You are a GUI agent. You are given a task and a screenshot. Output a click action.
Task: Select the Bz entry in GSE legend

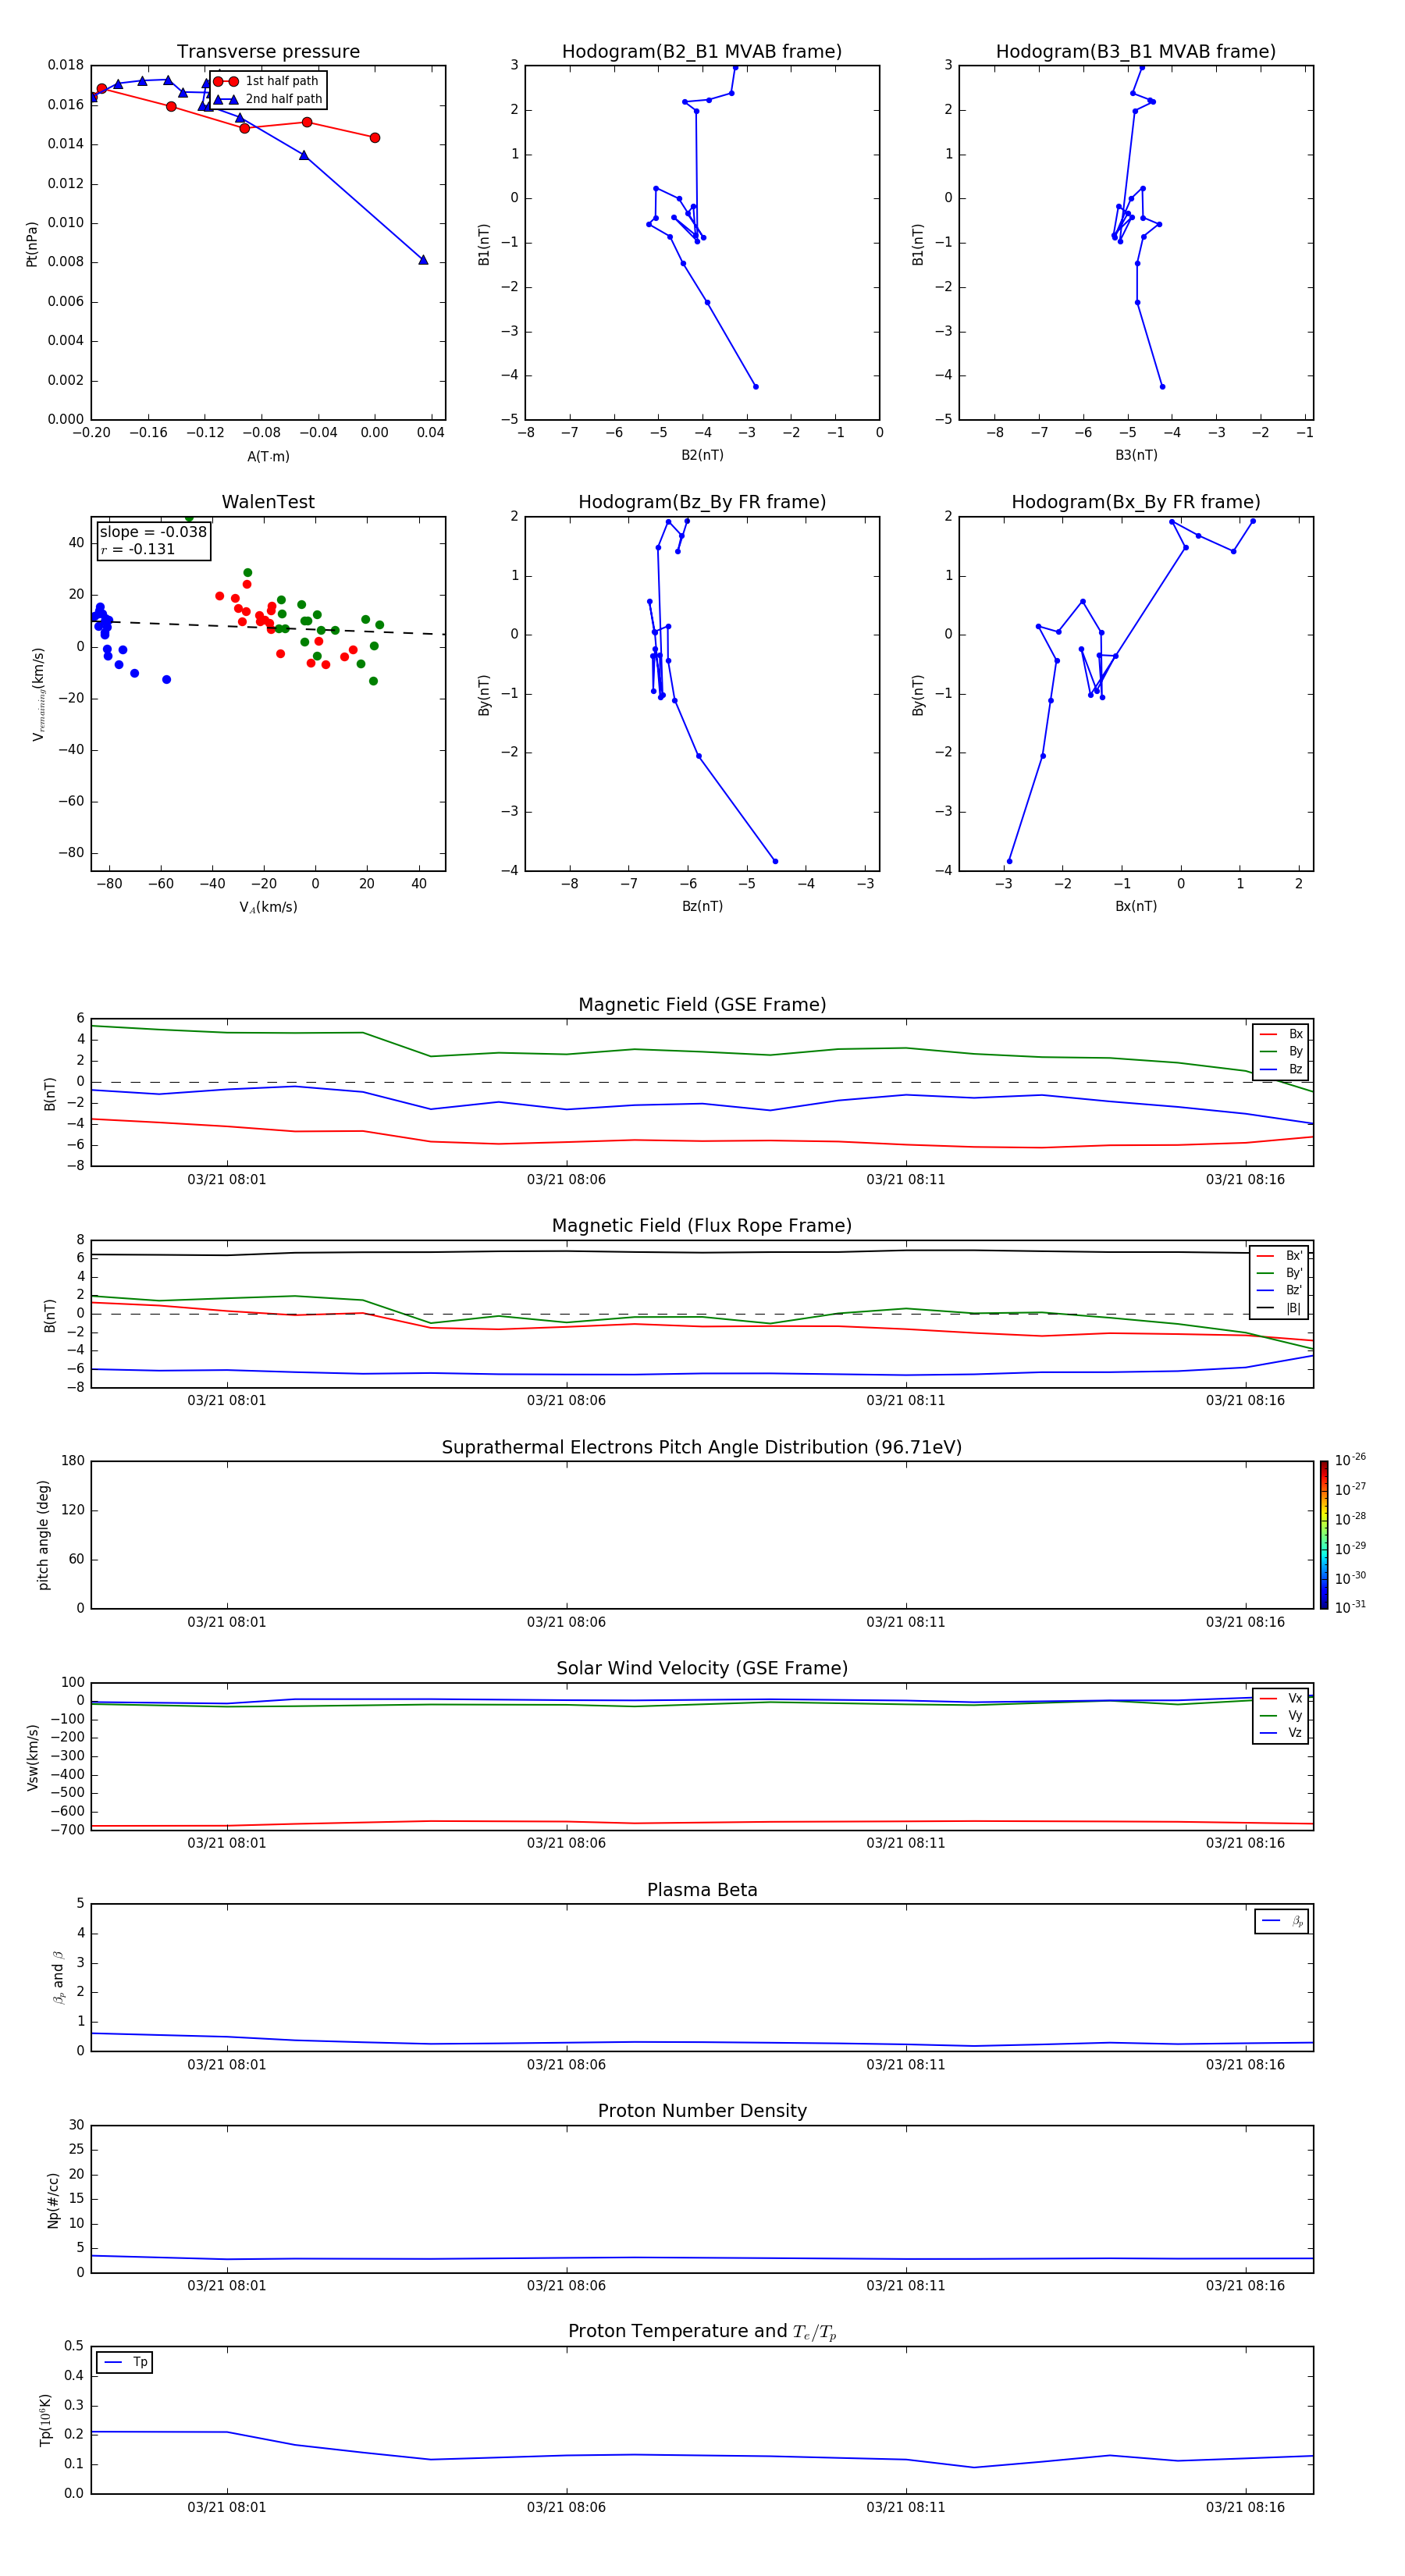[x=1281, y=1069]
